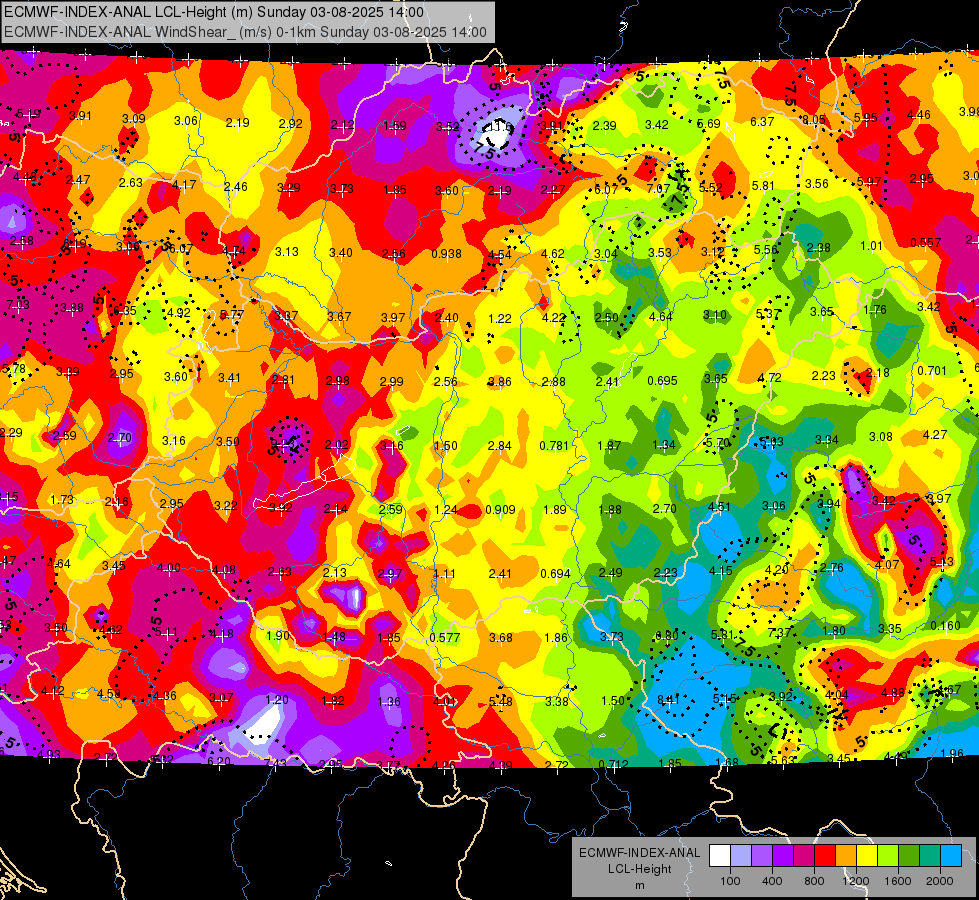Click the wind shear value 3.16 on orange area
This screenshot has height=900, width=979.
tap(174, 440)
